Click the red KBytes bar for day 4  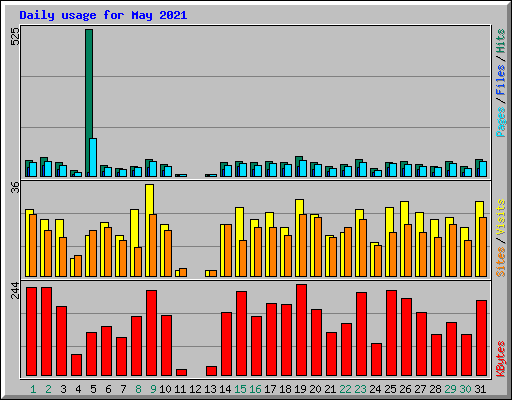(x=76, y=365)
